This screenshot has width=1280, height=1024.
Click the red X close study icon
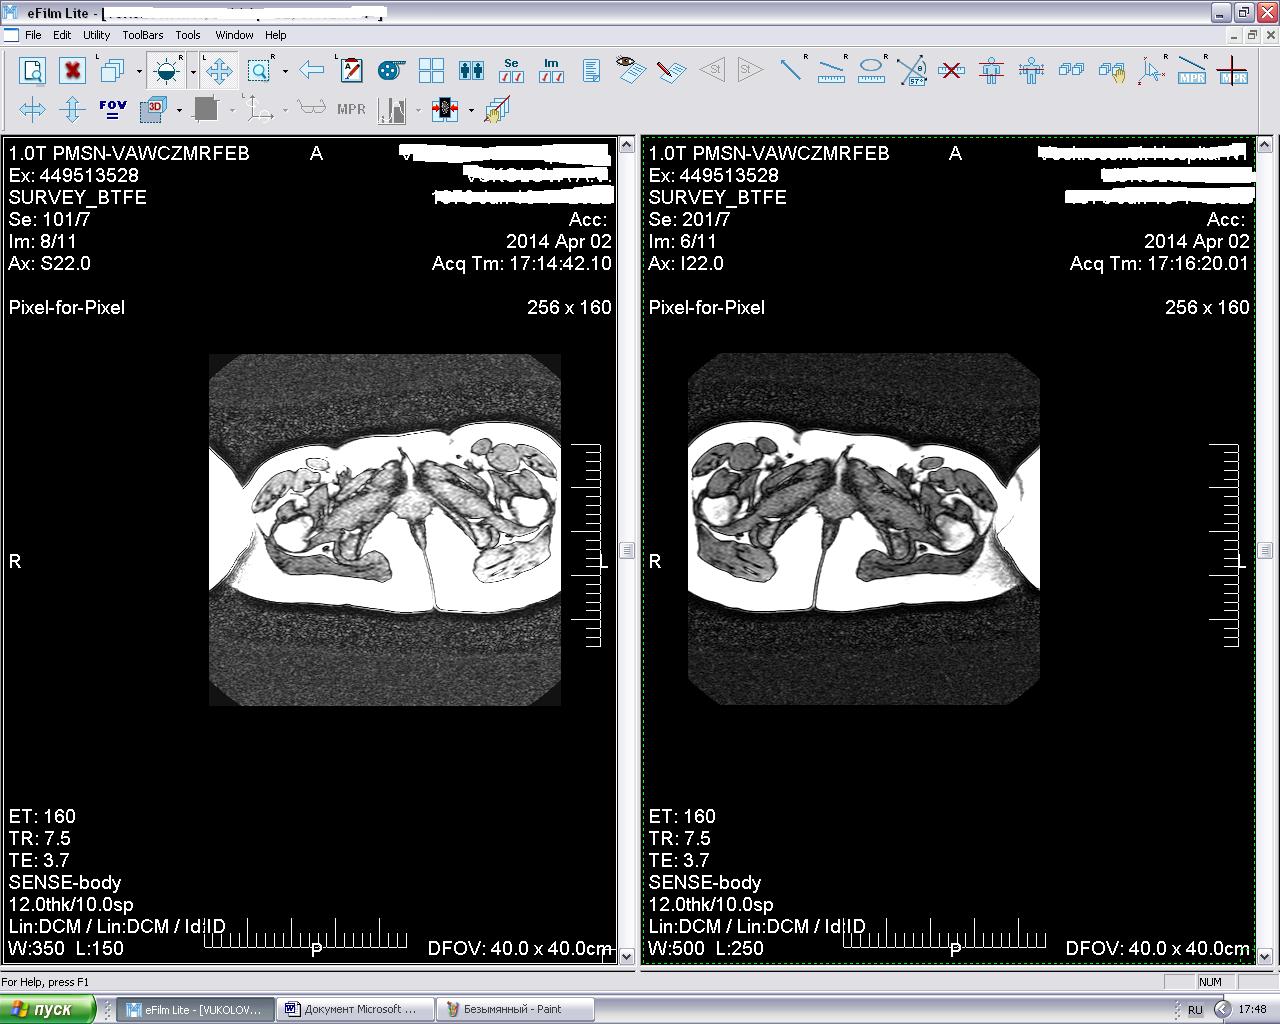pyautogui.click(x=72, y=71)
